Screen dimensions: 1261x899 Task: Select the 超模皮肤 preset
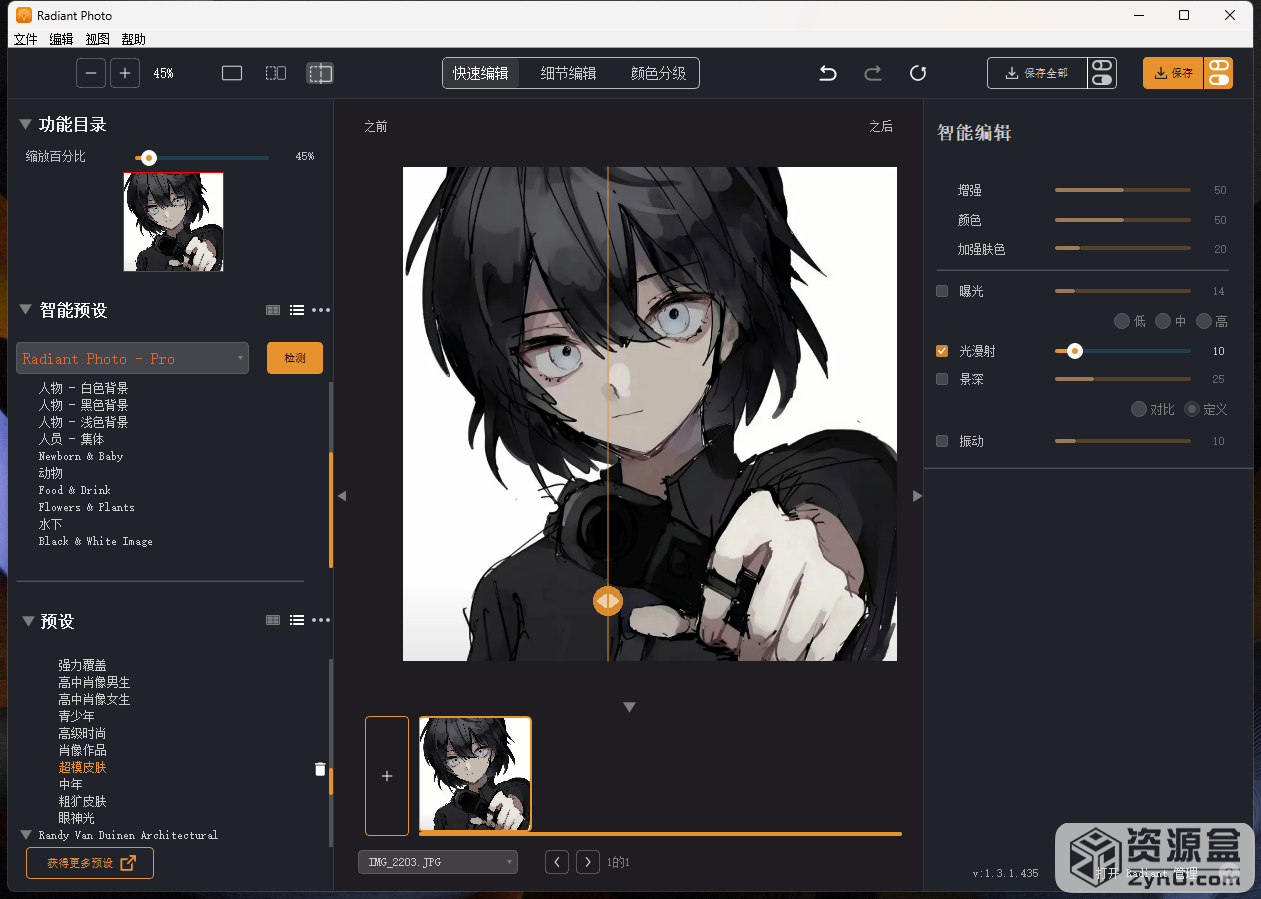[82, 767]
